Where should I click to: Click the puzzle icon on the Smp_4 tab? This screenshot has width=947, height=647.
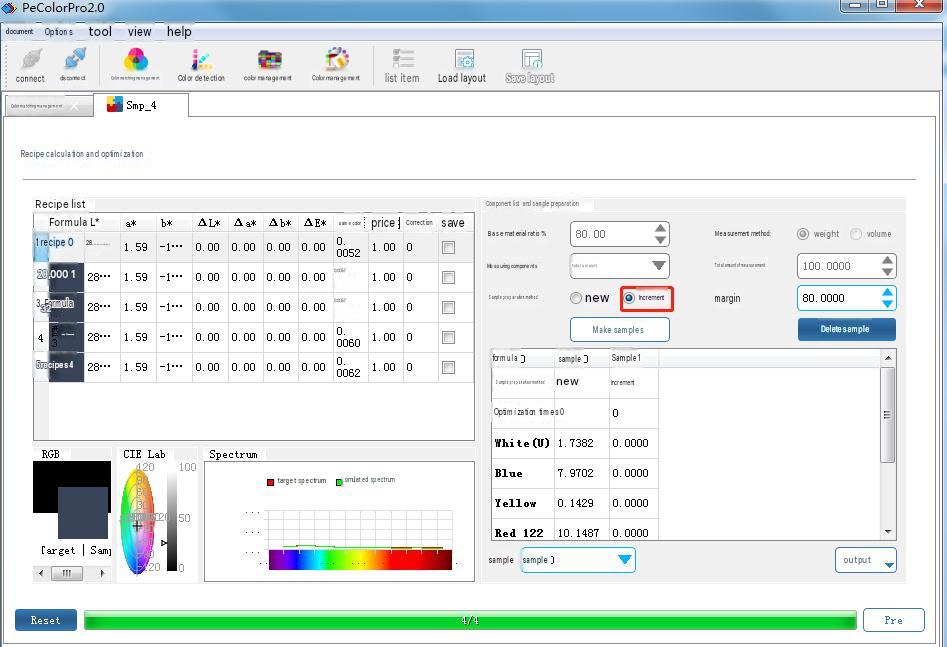click(114, 105)
